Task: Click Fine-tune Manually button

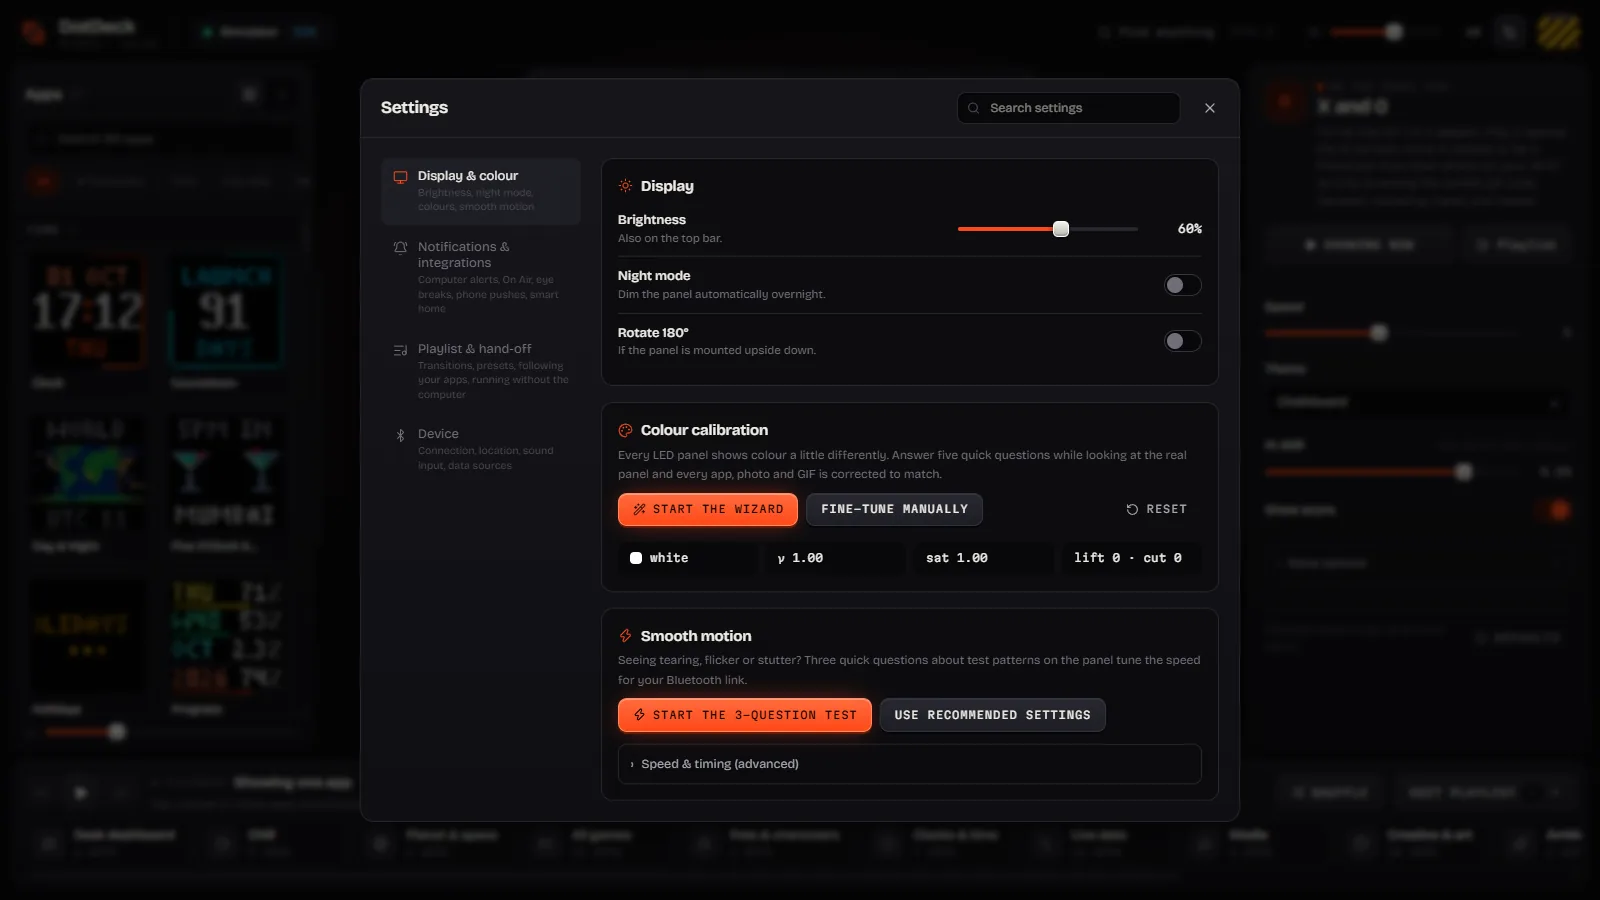Action: click(x=894, y=509)
